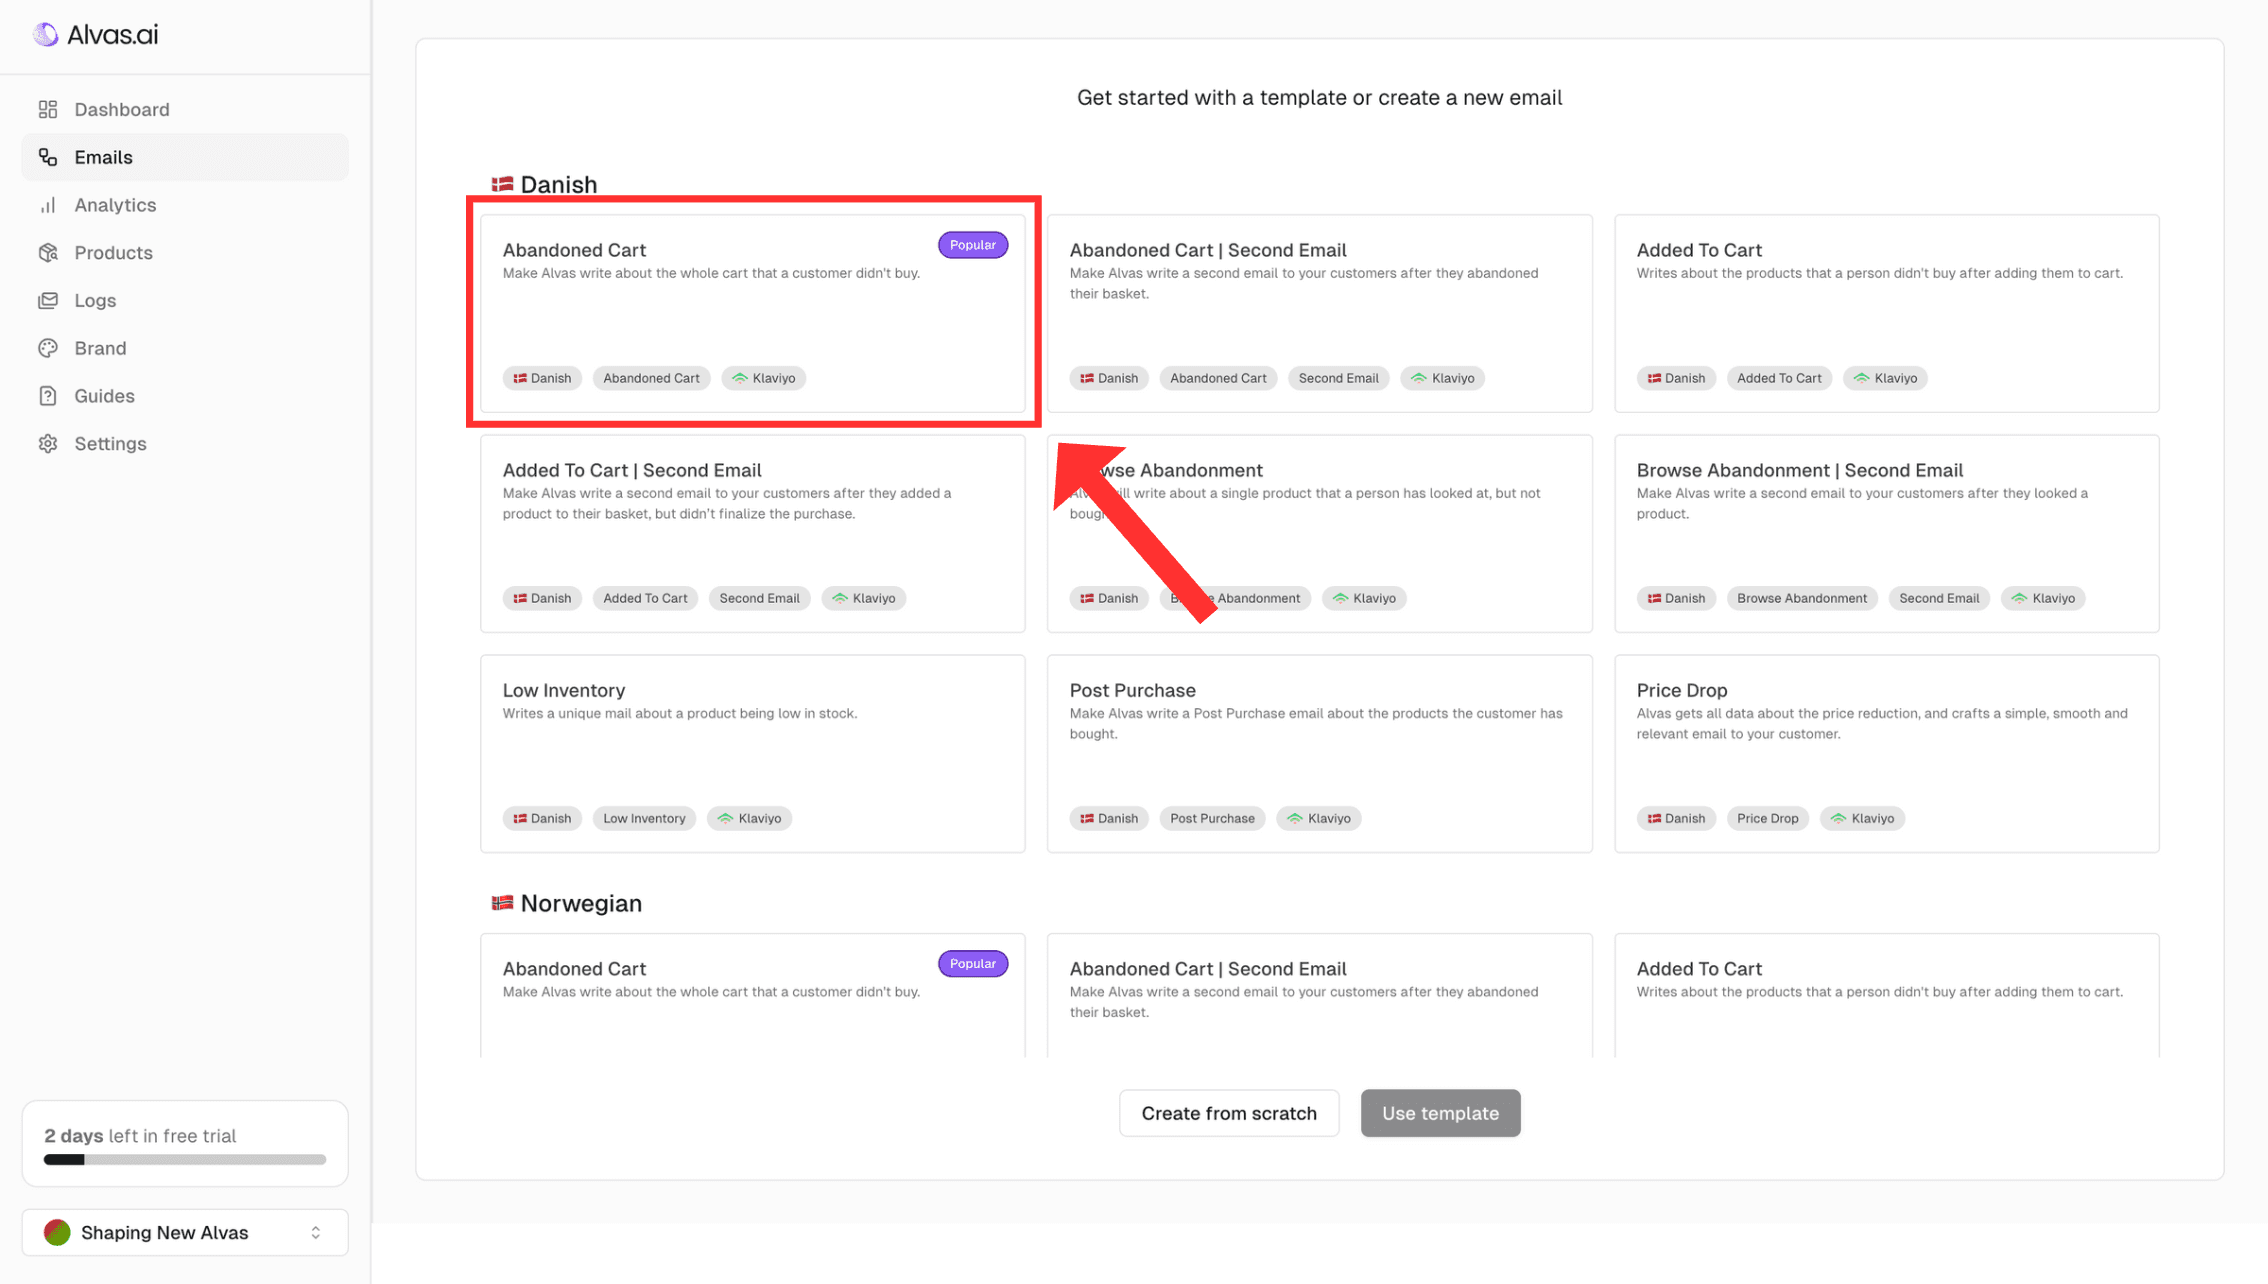
Task: Expand the Shaping New Alvas workspace switcher
Action: coord(185,1232)
